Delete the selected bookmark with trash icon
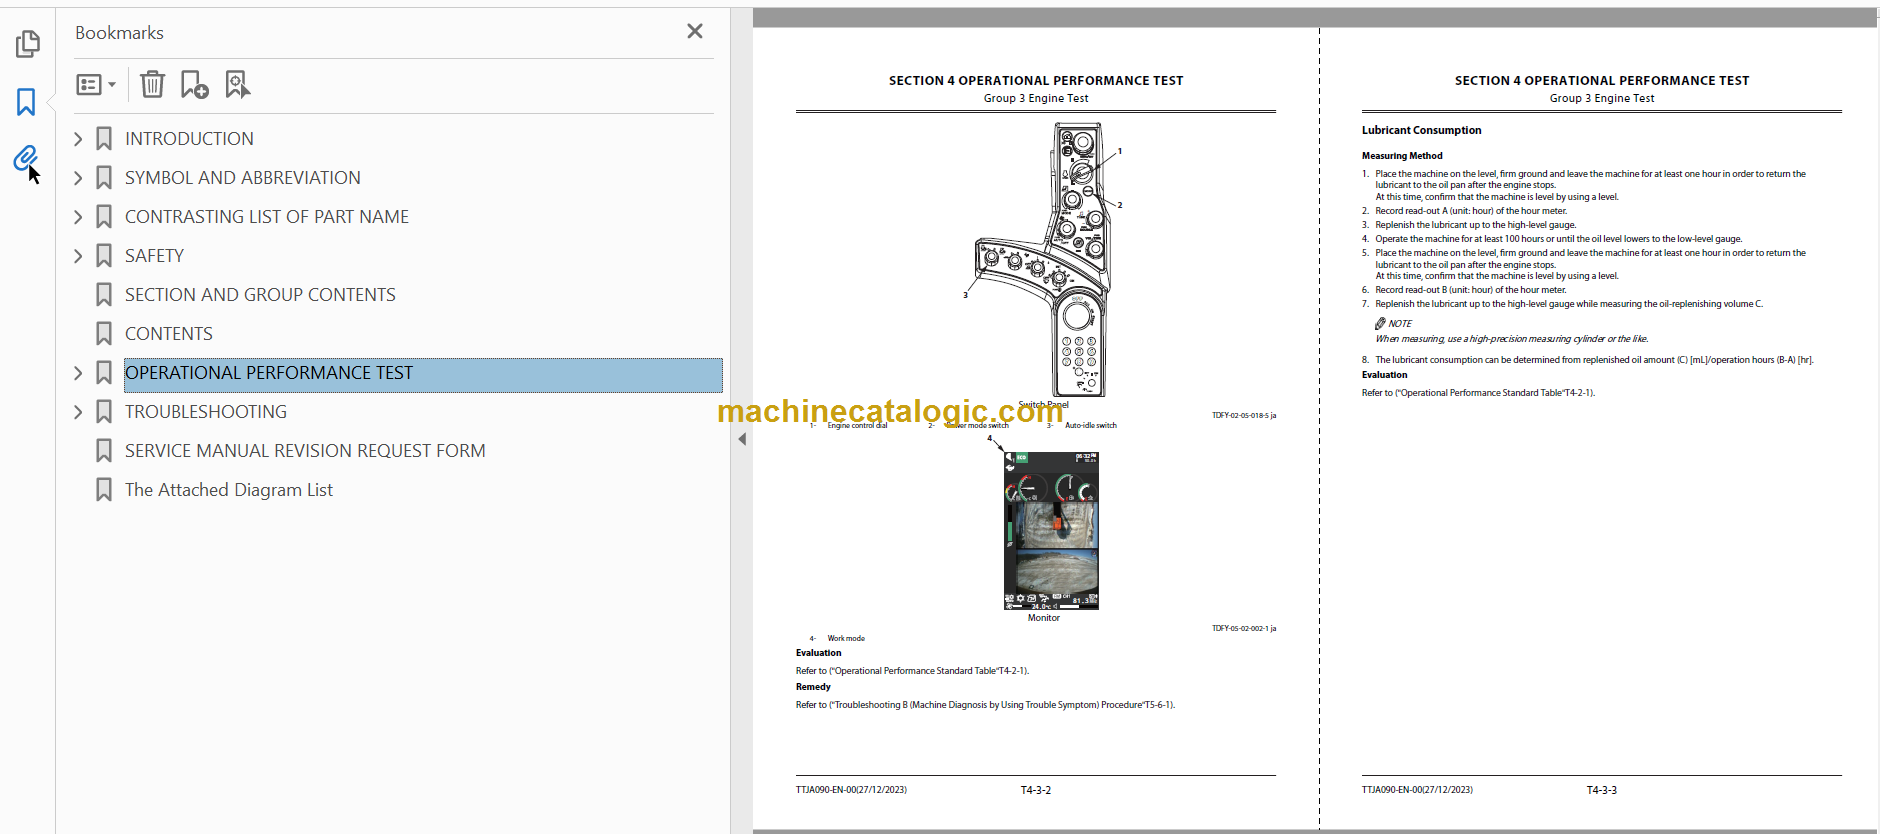 coord(152,84)
